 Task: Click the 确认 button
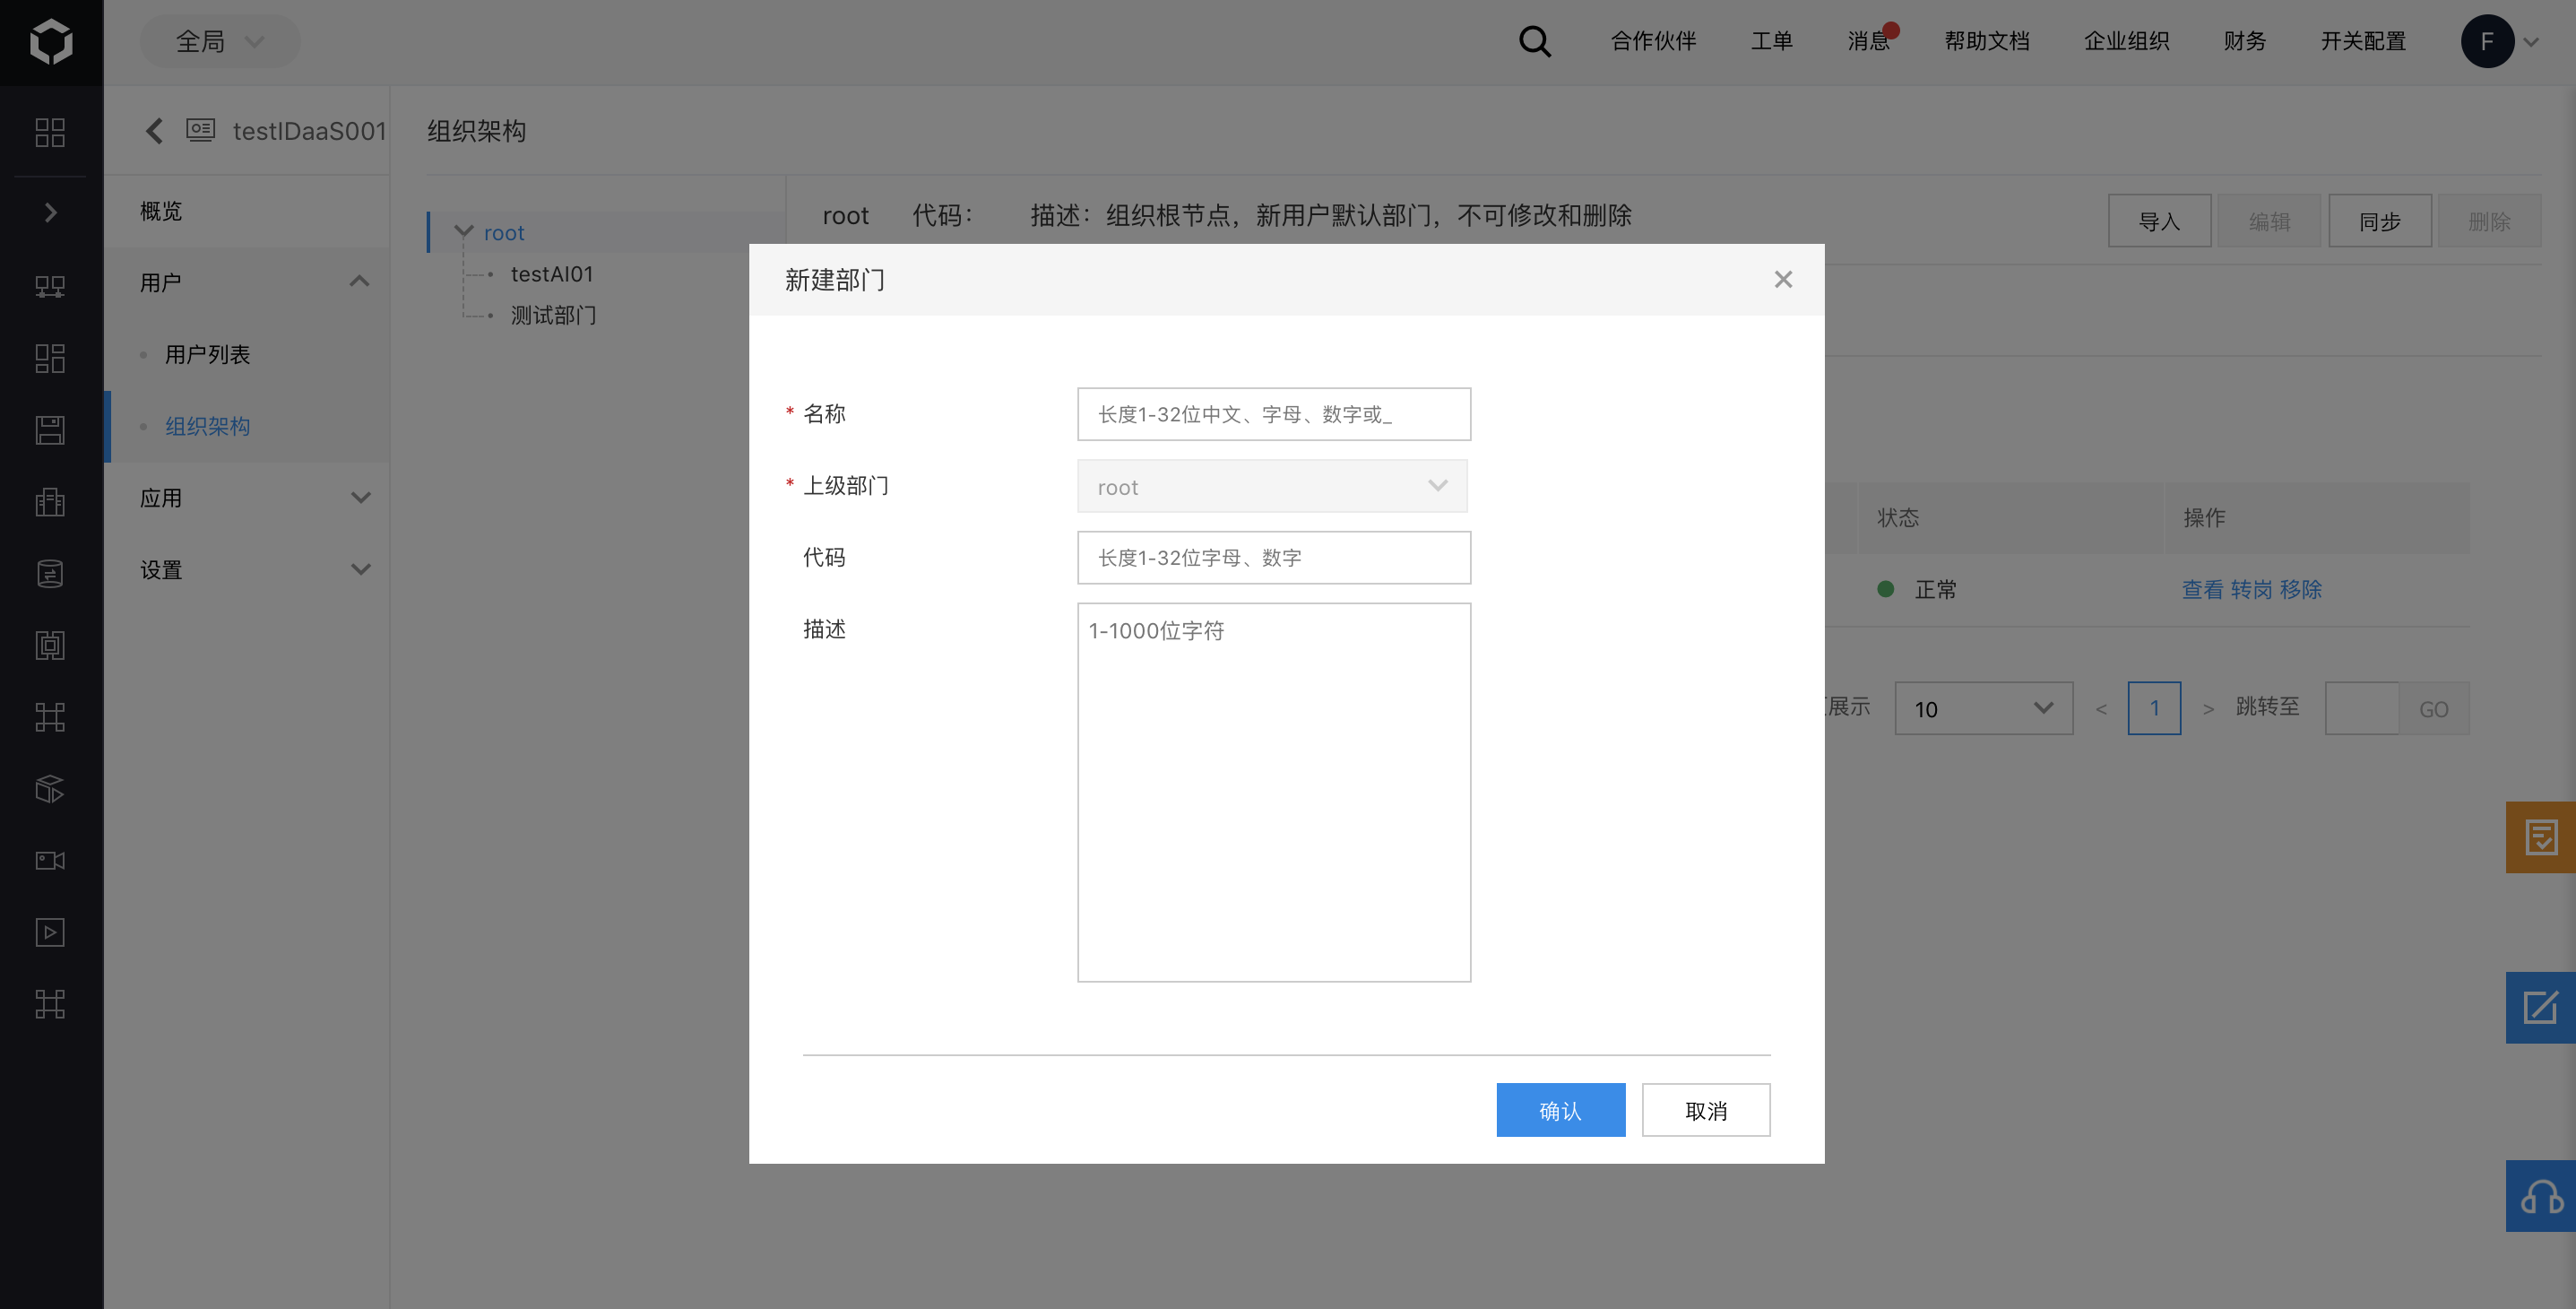[1560, 1110]
